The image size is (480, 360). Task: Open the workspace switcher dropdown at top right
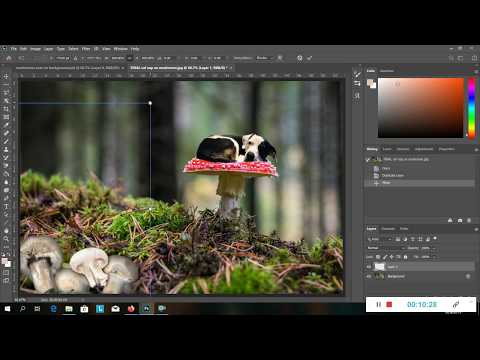tap(461, 58)
